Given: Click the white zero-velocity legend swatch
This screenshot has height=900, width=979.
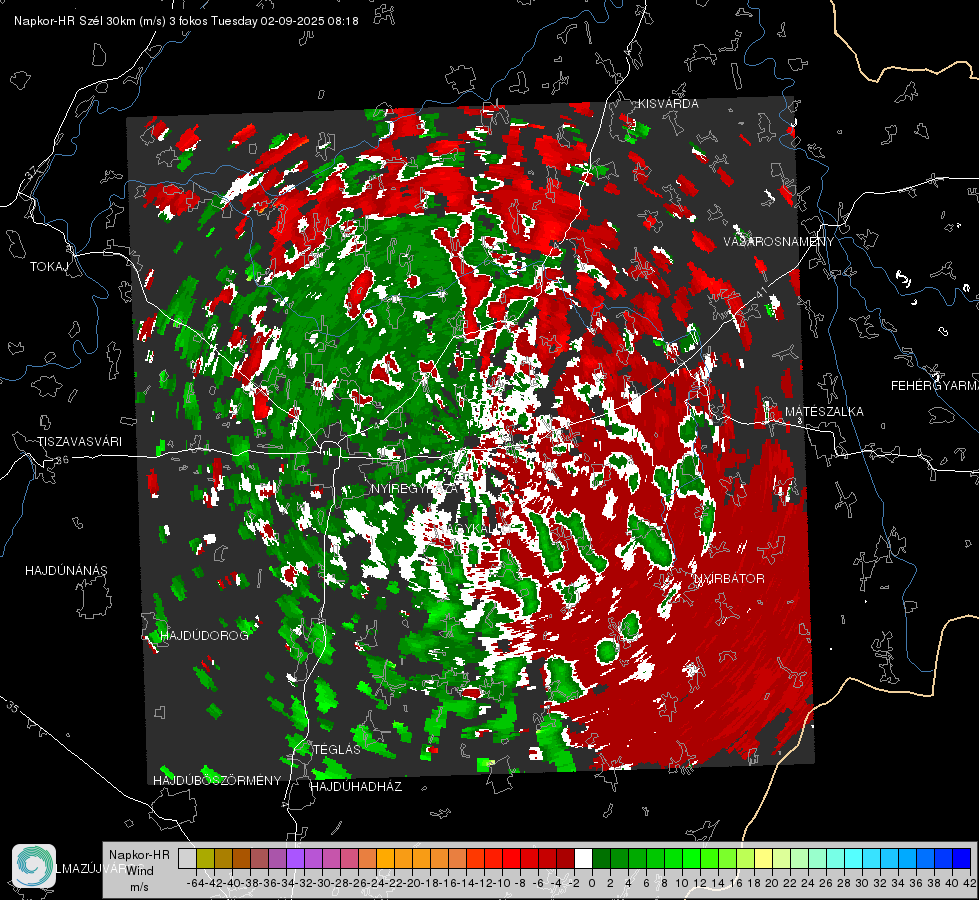Looking at the screenshot, I should [x=583, y=859].
